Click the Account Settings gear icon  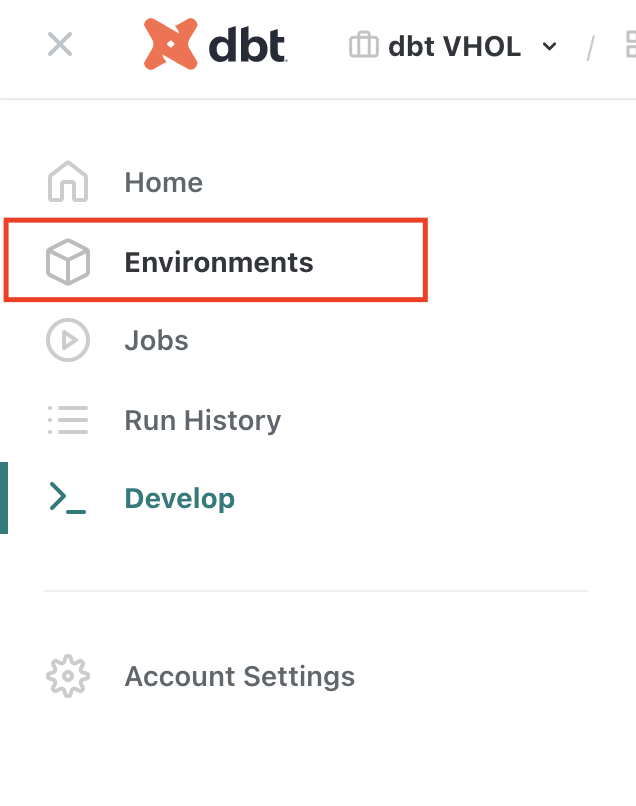click(68, 676)
